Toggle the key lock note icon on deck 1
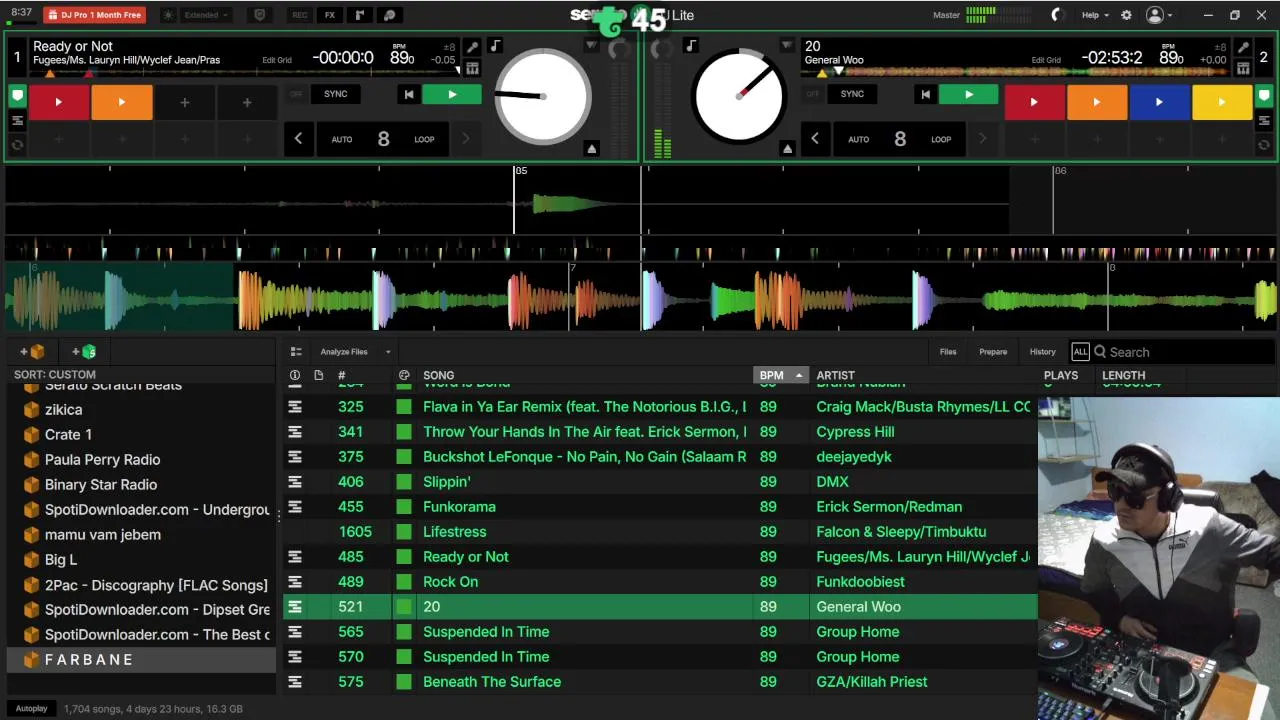 [x=495, y=46]
